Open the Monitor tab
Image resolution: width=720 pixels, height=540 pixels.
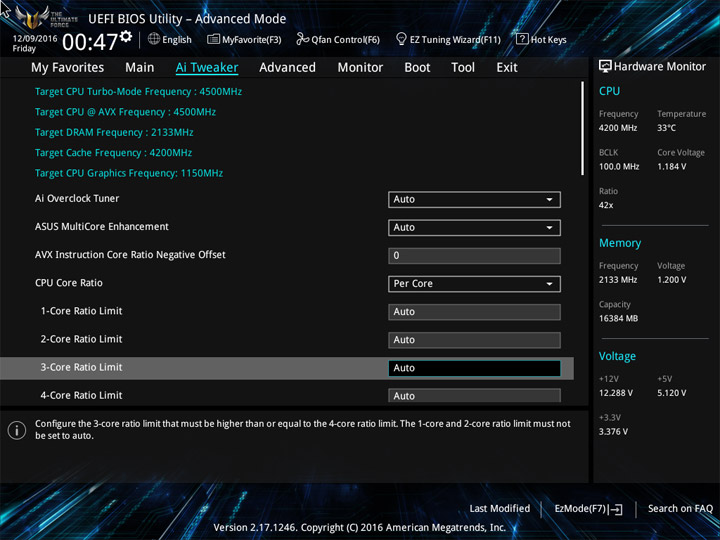point(360,68)
